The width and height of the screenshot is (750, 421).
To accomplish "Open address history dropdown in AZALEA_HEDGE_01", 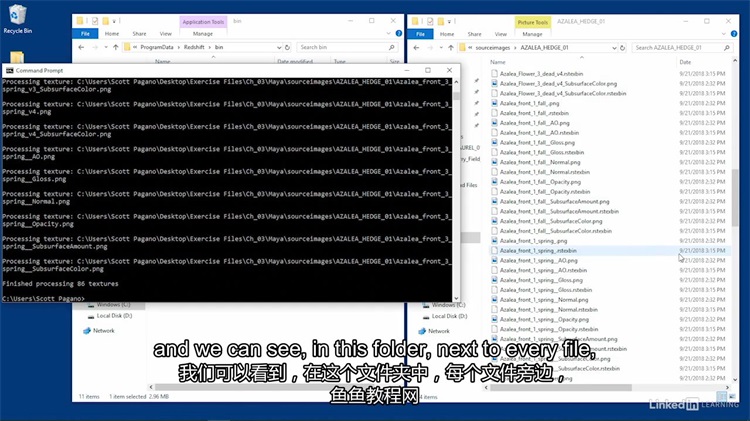I will [x=614, y=48].
